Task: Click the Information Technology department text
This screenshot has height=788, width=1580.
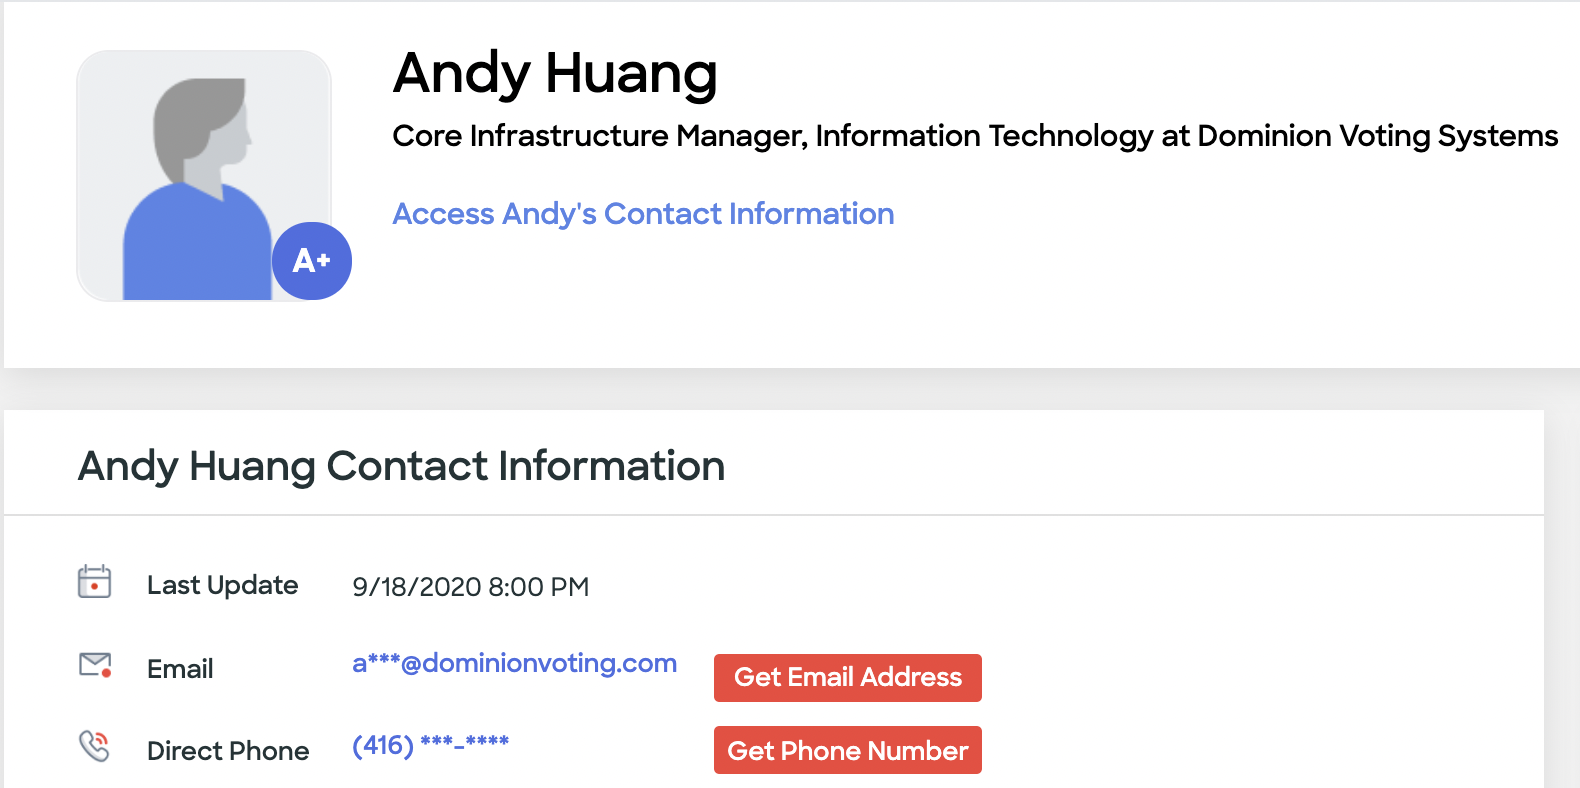Action: (984, 136)
